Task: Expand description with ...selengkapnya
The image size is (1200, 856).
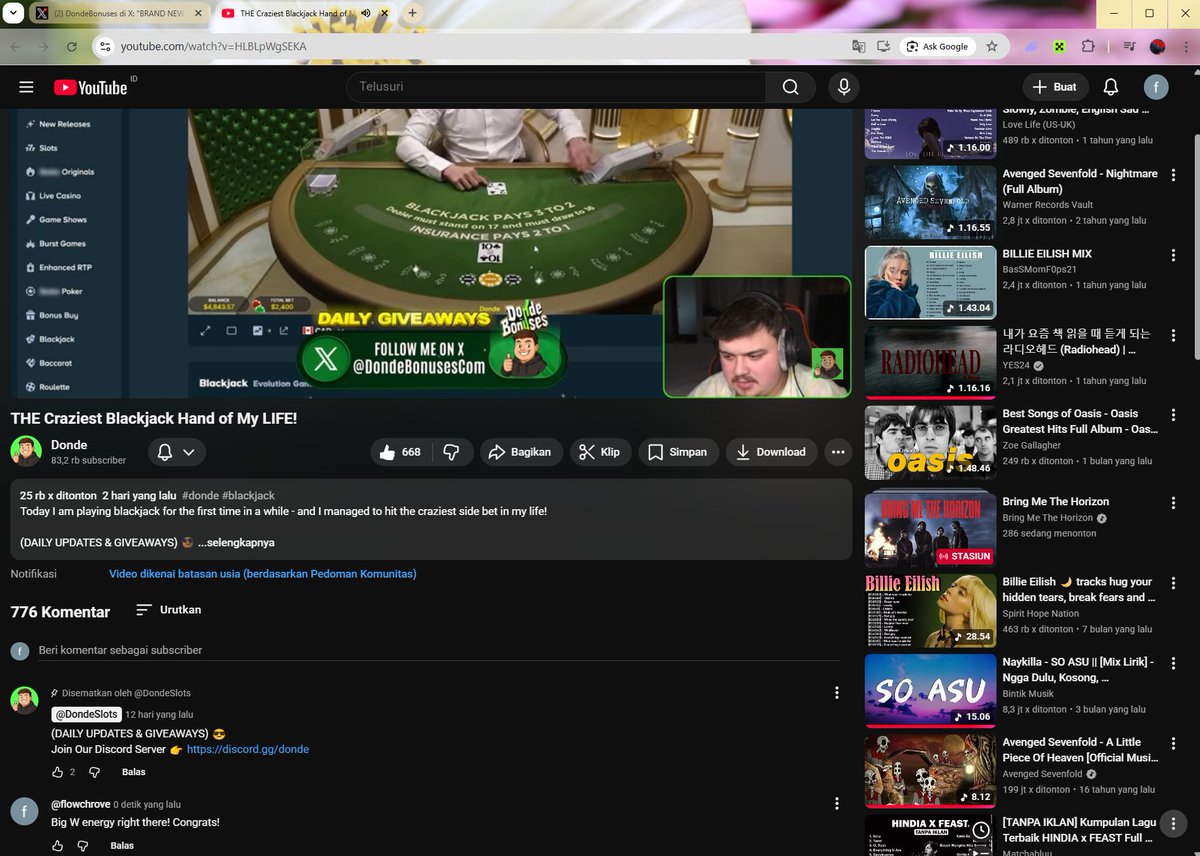Action: coord(236,542)
